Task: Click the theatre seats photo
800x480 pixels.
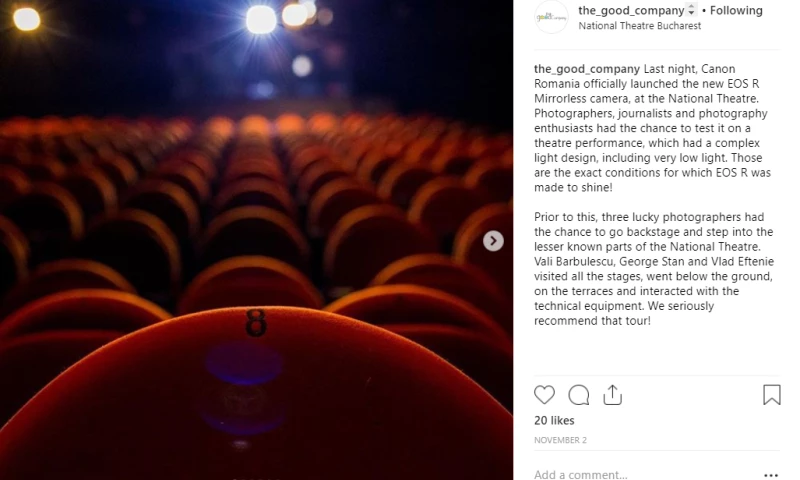Action: click(257, 240)
